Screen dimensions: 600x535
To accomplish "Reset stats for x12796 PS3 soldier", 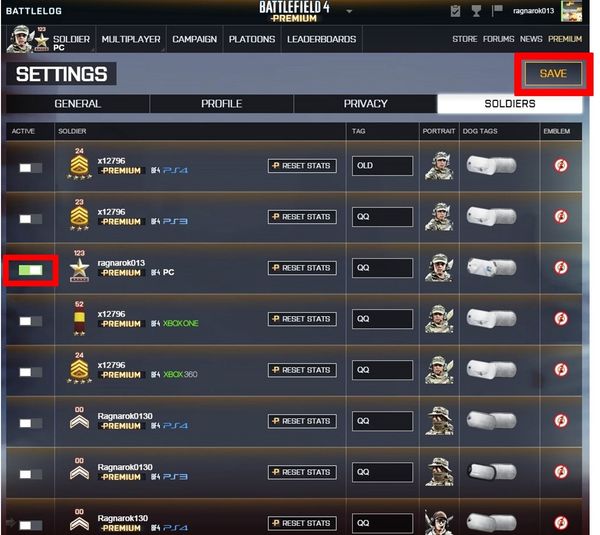I will pyautogui.click(x=302, y=217).
